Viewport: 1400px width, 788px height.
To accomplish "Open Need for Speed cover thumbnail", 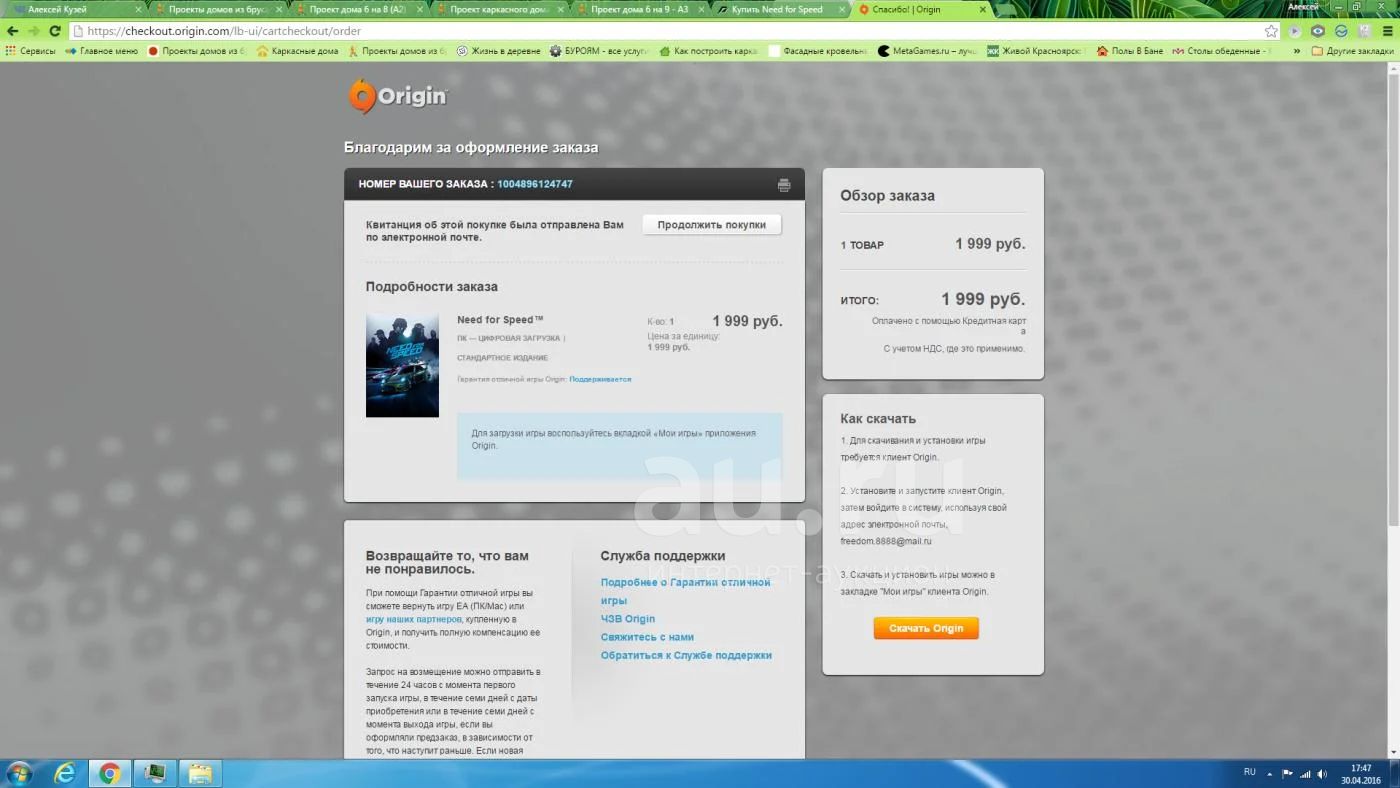I will click(x=402, y=365).
